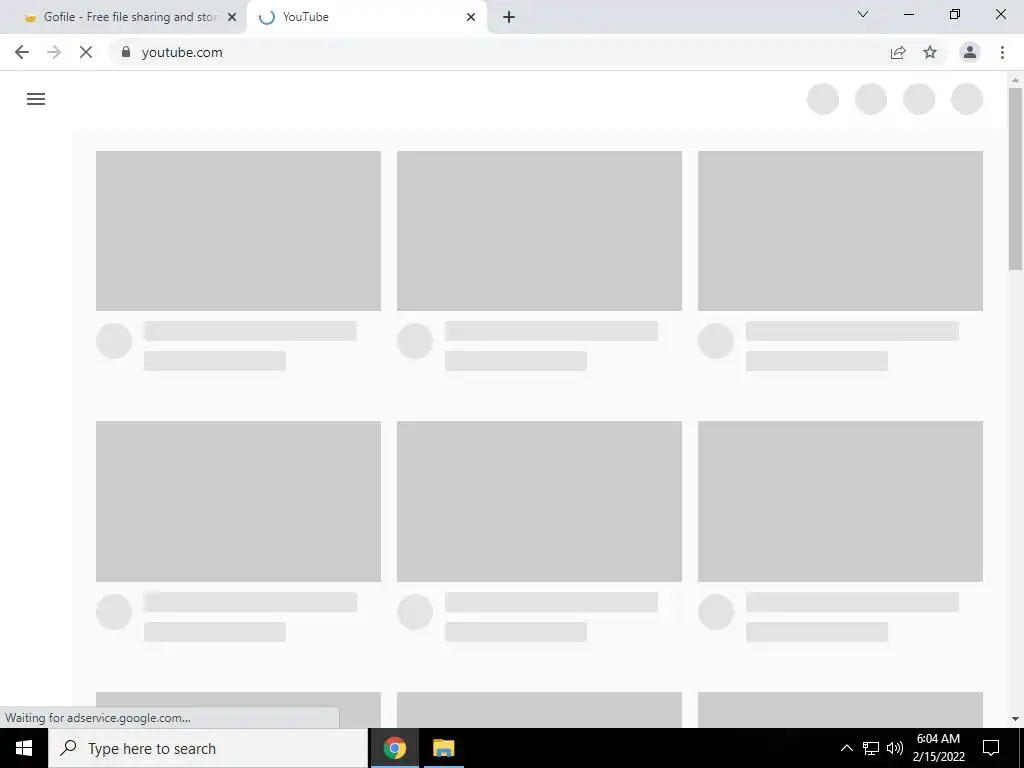Image resolution: width=1024 pixels, height=768 pixels.
Task: Share this page from the address bar
Action: (x=898, y=52)
